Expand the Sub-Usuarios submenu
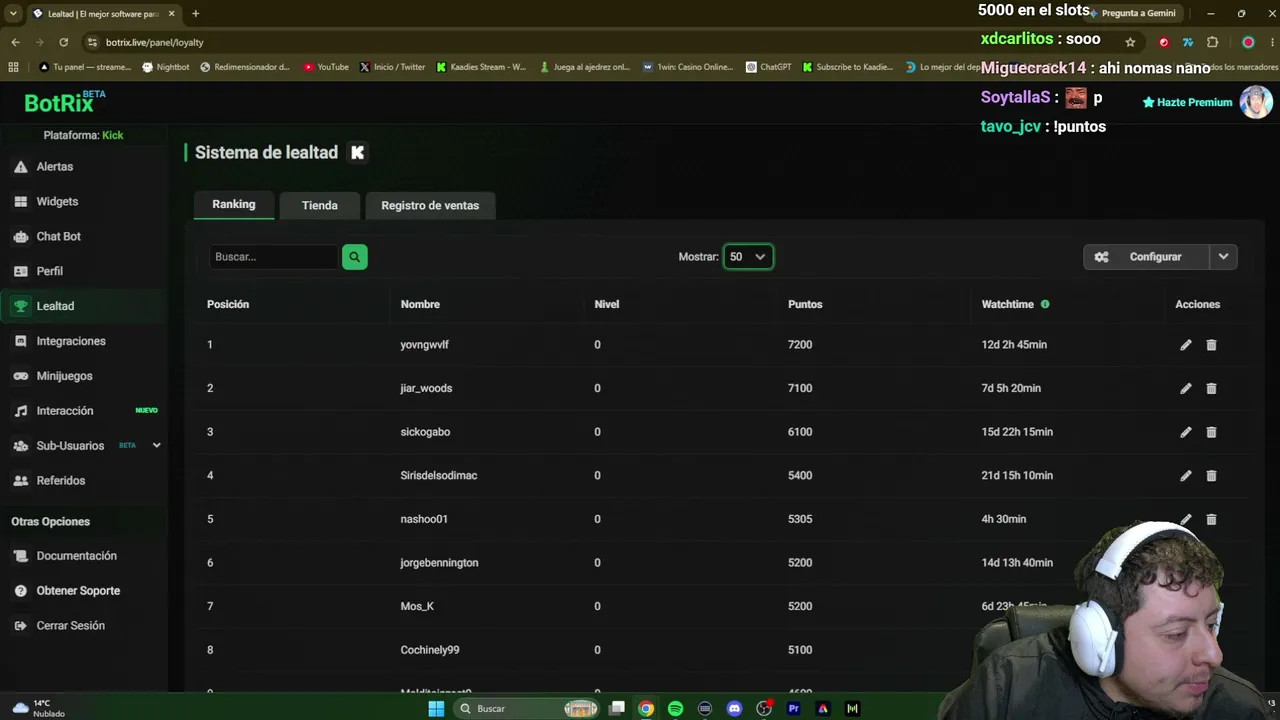 coord(156,446)
